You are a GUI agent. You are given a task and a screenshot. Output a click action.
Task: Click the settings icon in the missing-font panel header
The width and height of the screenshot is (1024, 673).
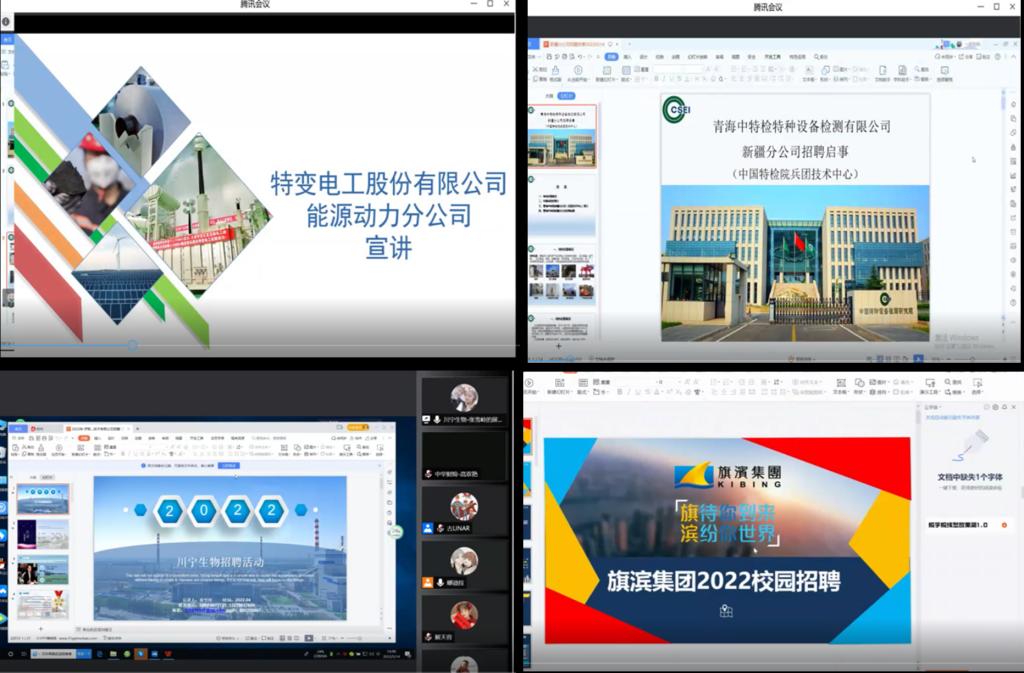[x=995, y=407]
